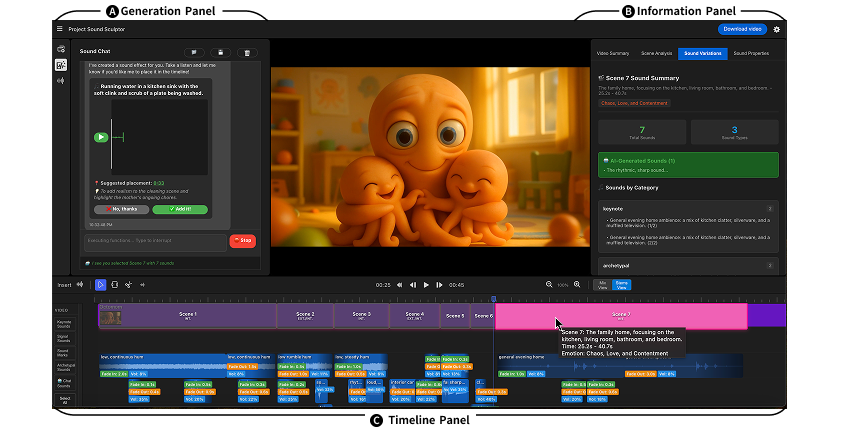Expand the archetypal sounds category
Image resolution: width=842 pixels, height=427 pixels.
click(688, 266)
